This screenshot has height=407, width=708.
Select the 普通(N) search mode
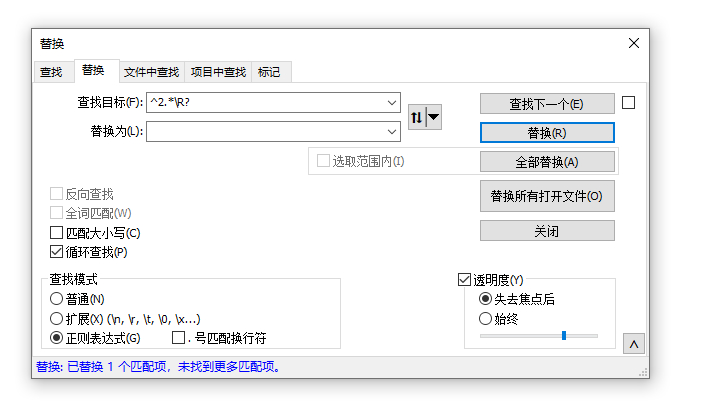pos(56,299)
